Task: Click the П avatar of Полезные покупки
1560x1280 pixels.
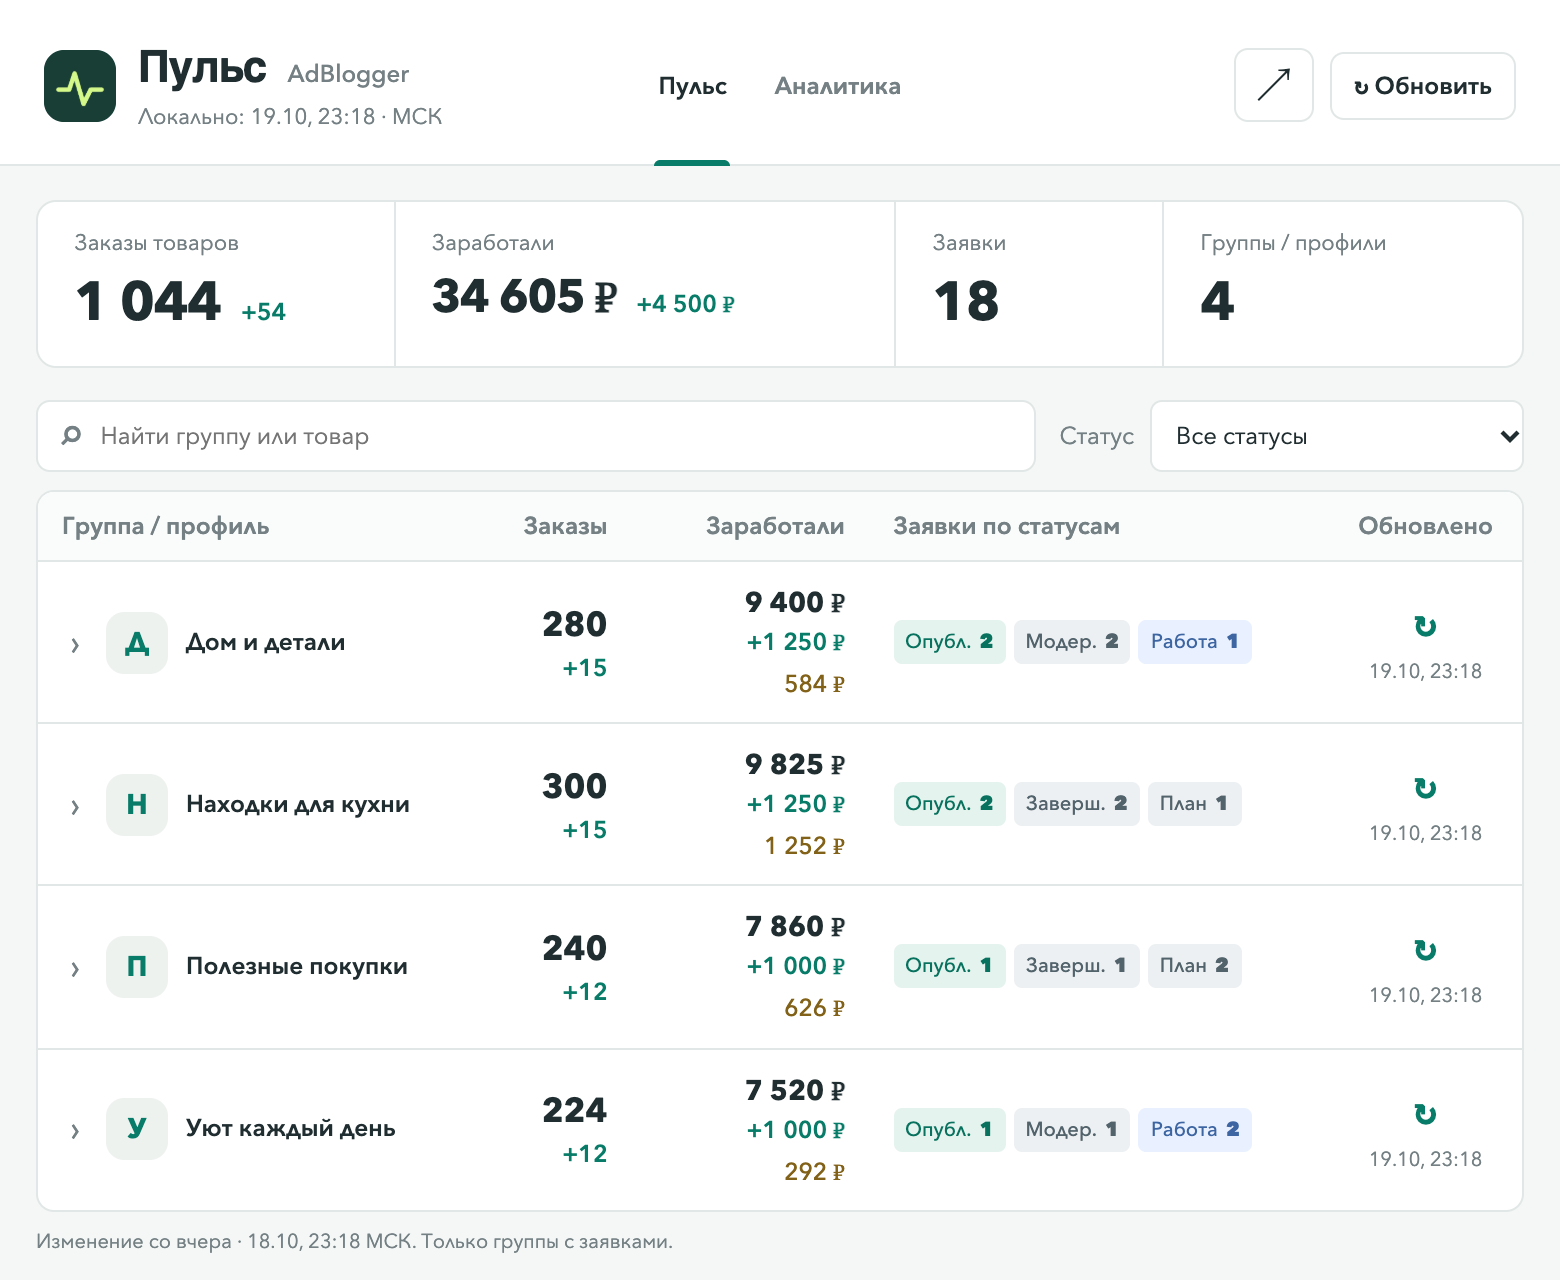Action: [x=137, y=967]
